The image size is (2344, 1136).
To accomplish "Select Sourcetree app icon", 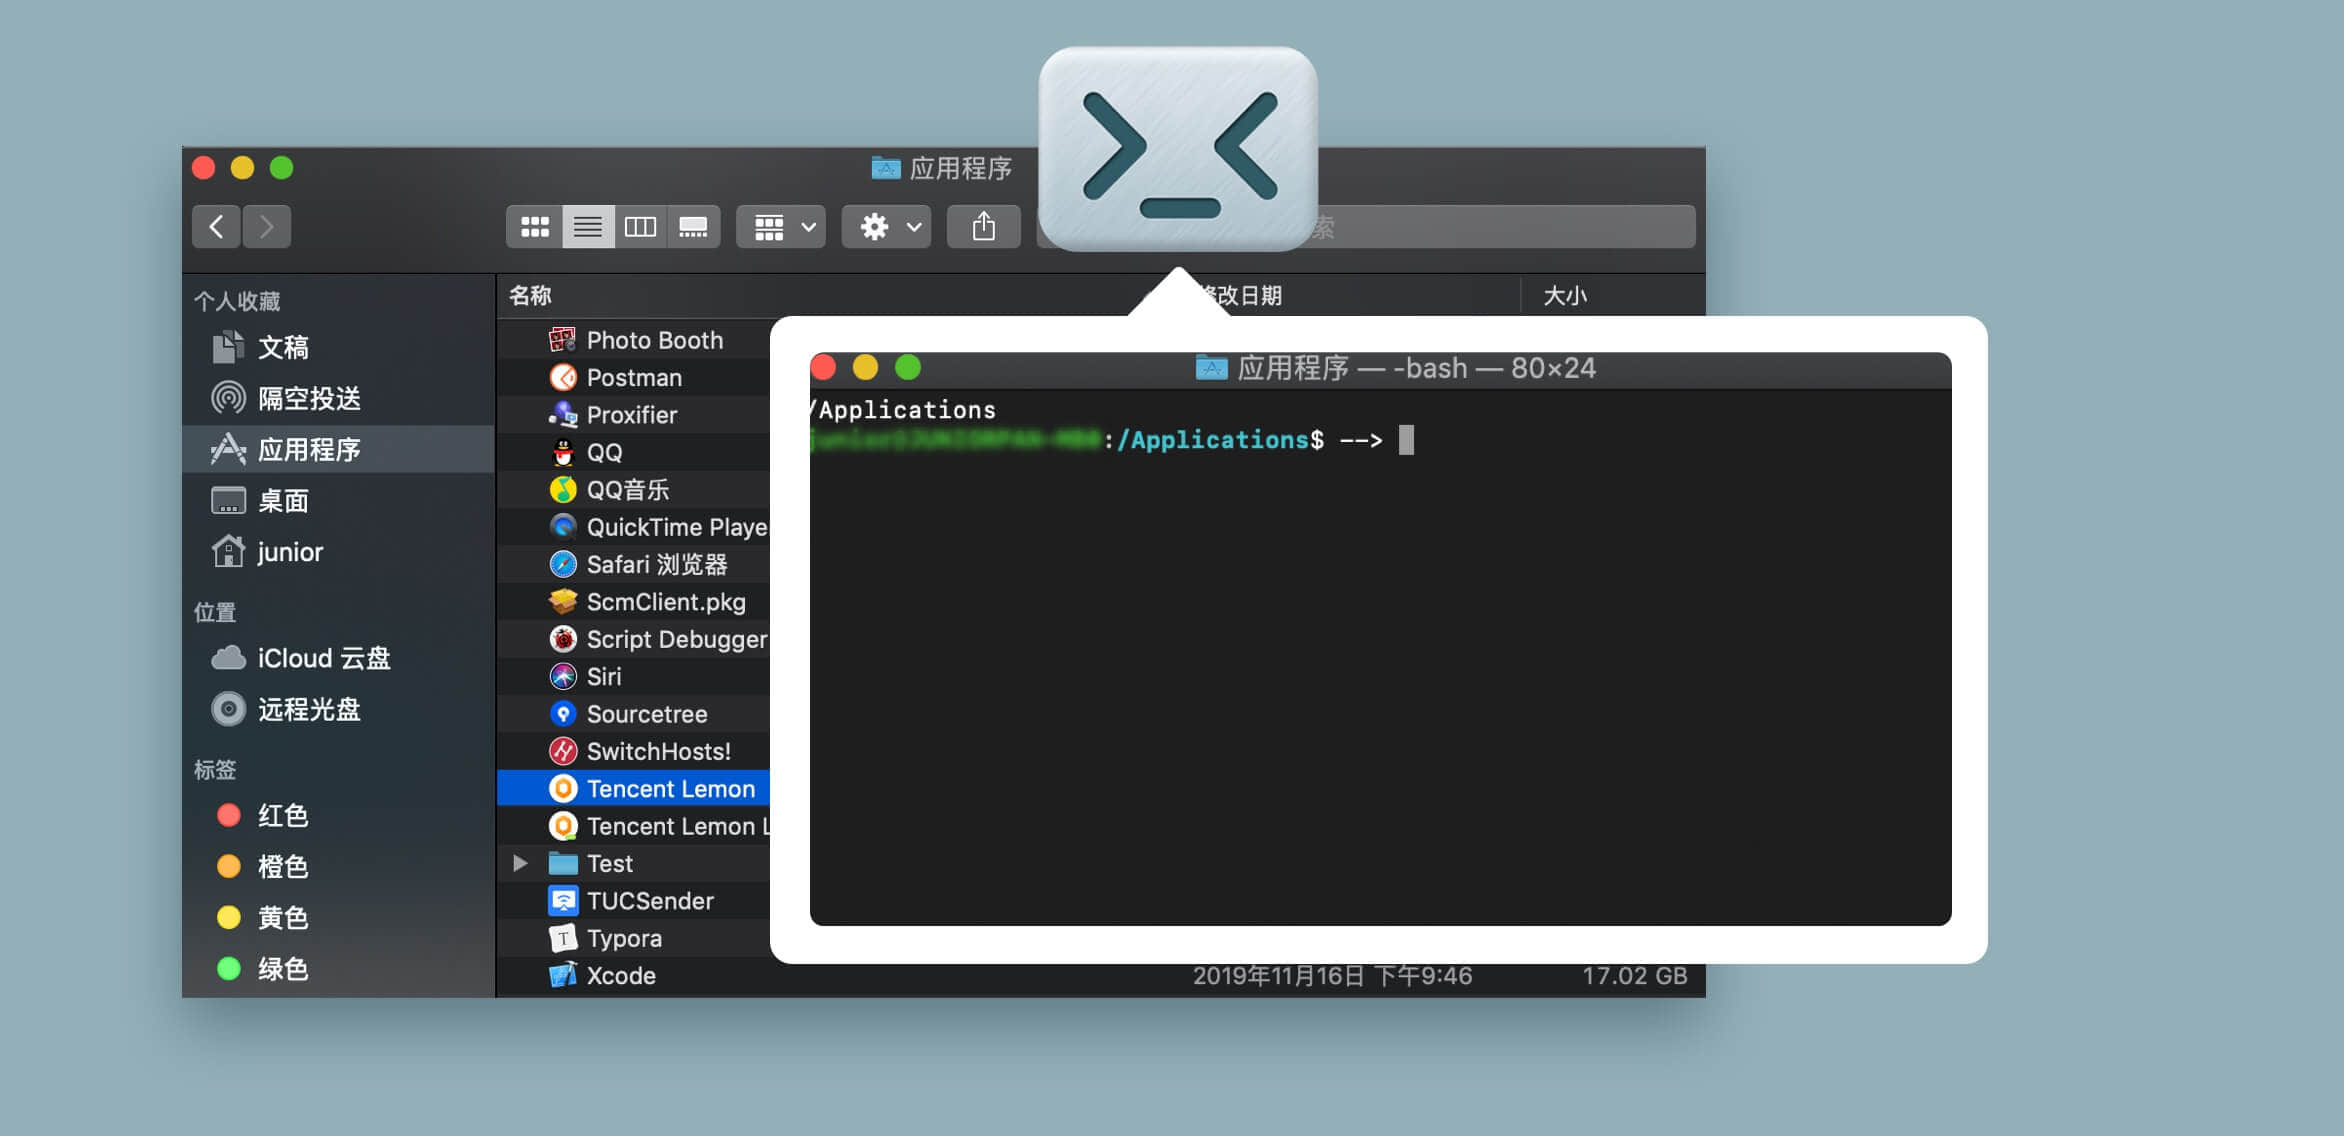I will pyautogui.click(x=564, y=713).
